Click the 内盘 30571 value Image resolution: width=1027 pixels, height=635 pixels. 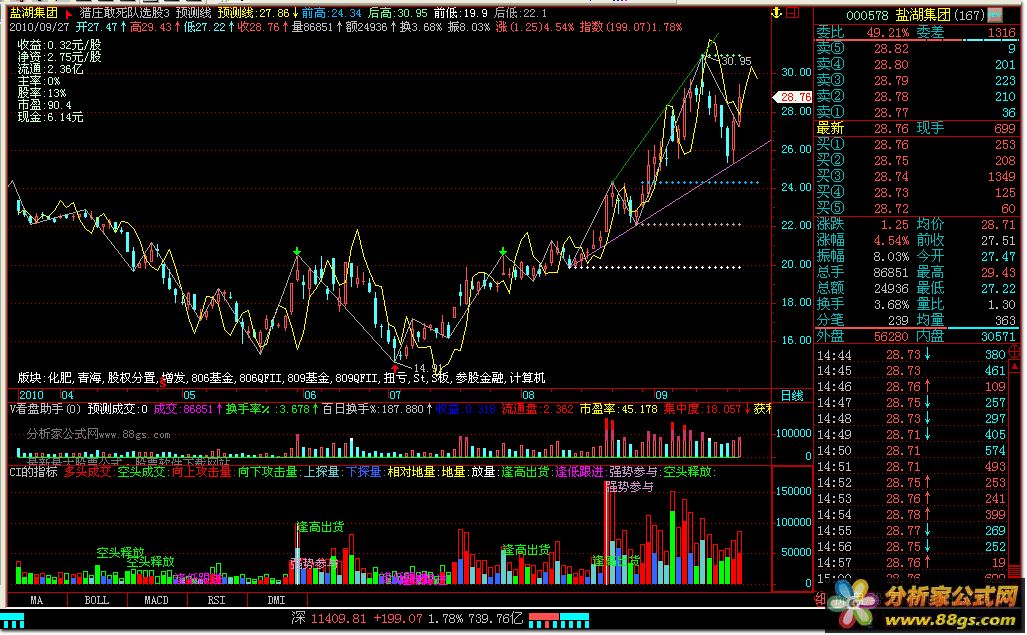998,336
